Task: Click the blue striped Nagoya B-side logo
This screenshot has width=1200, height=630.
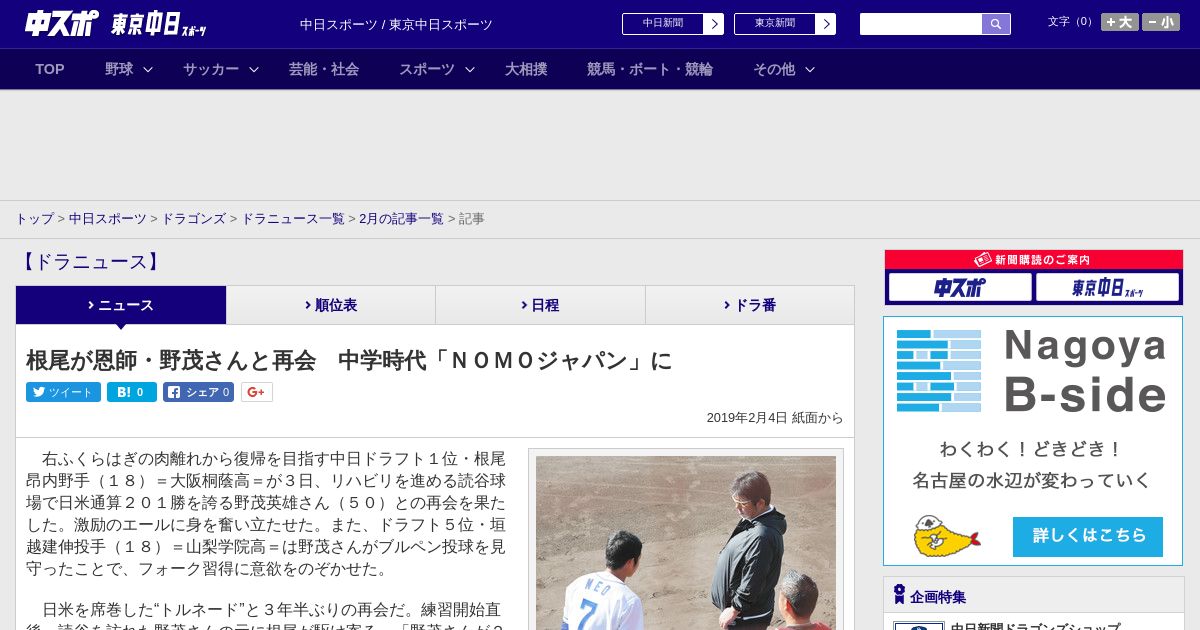Action: coord(939,371)
